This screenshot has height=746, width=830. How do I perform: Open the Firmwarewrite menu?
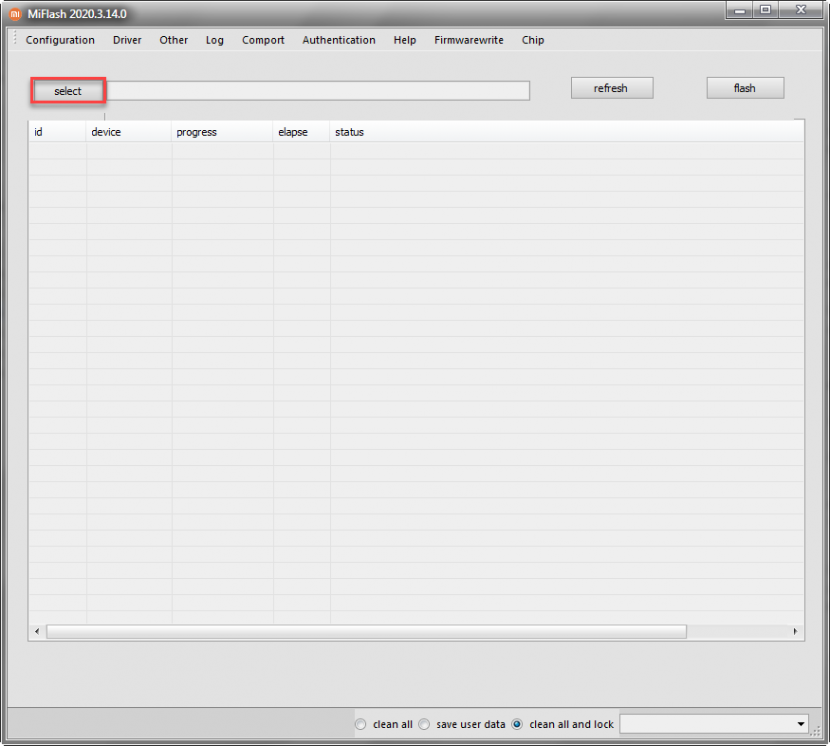[469, 40]
